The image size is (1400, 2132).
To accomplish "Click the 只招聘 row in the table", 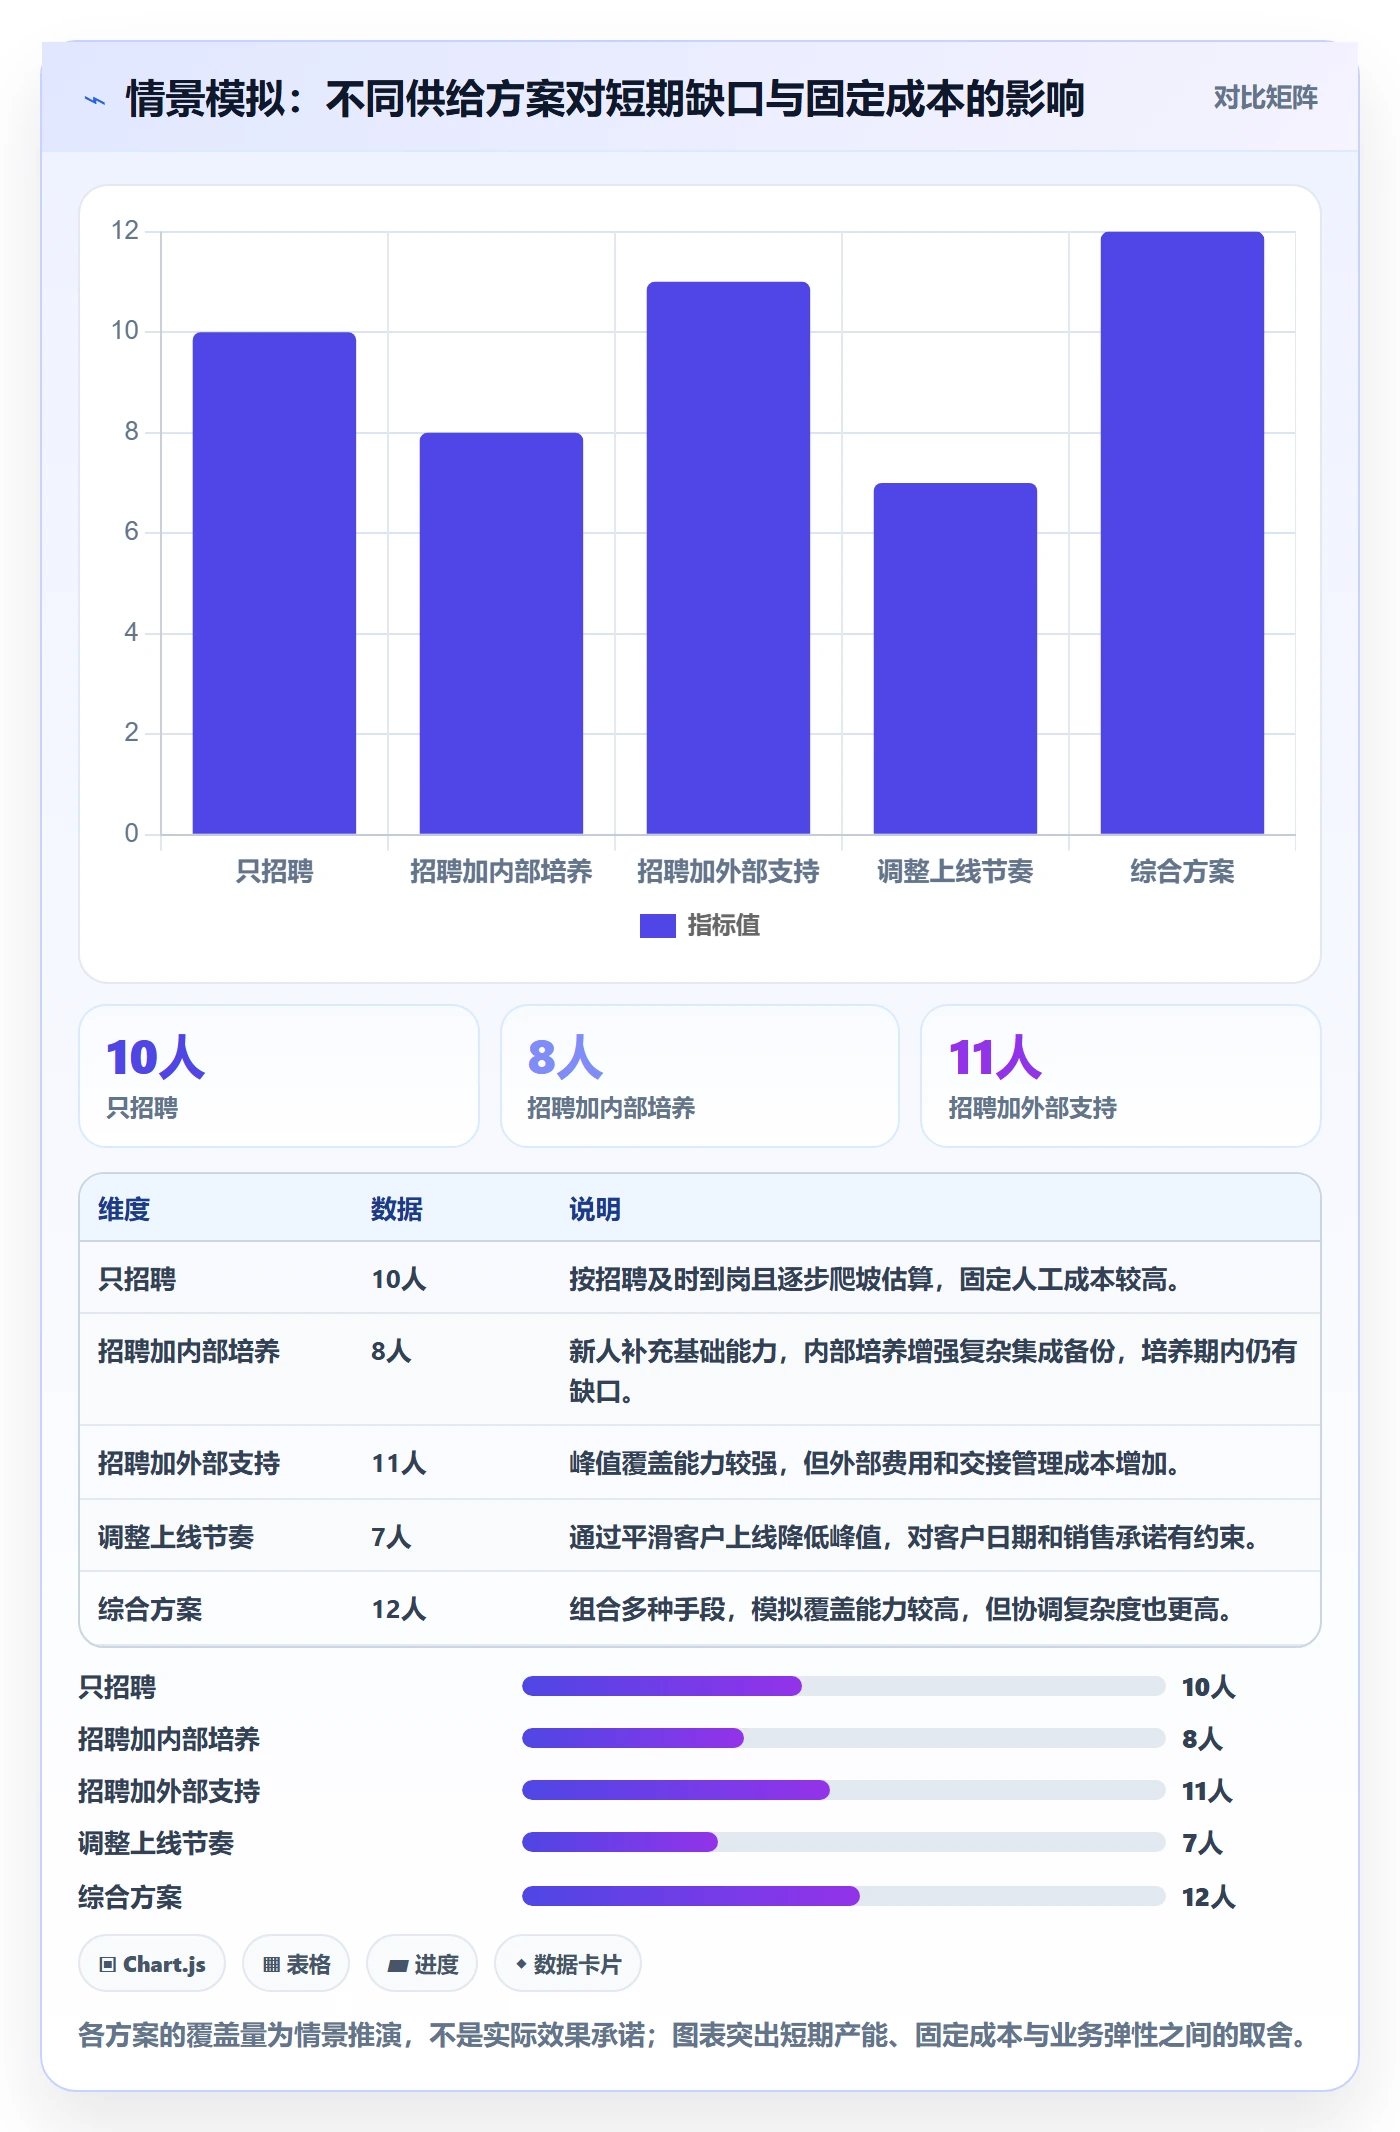I will tap(700, 1278).
